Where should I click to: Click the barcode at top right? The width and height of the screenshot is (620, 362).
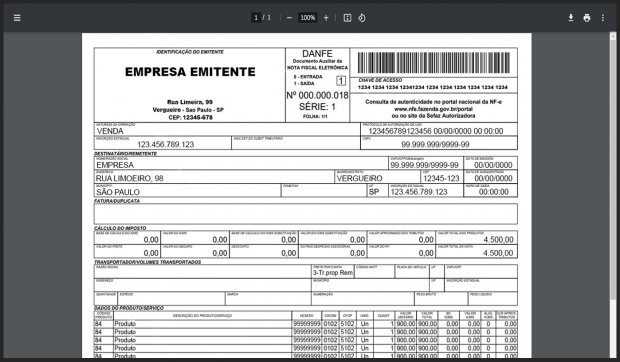(434, 63)
